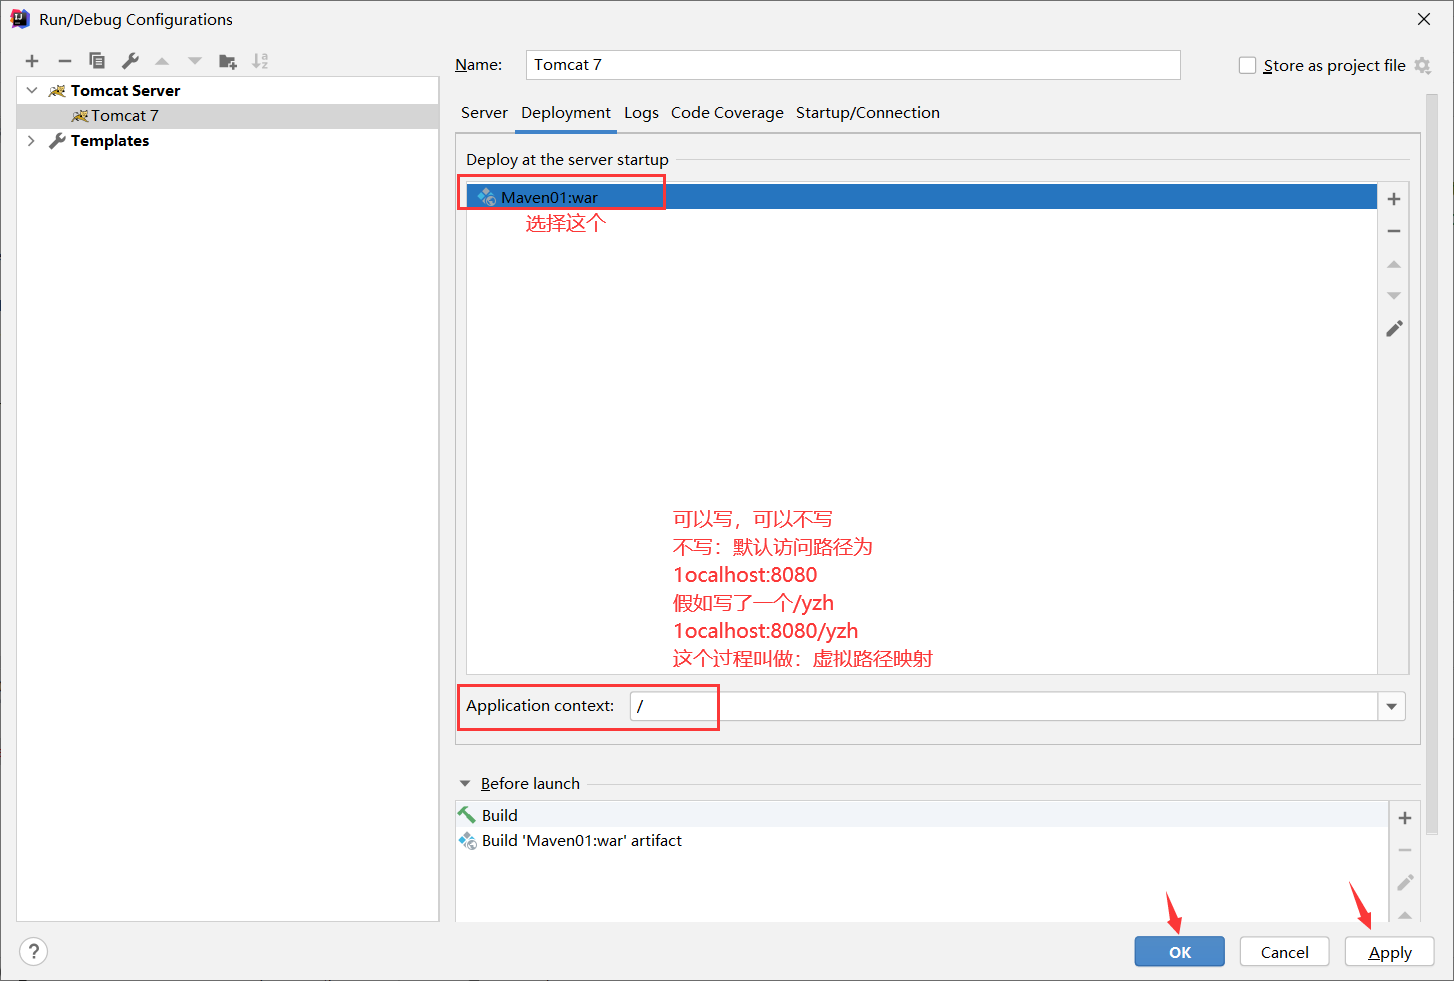This screenshot has width=1454, height=981.
Task: Add new configuration with plus icon
Action: [x=32, y=61]
